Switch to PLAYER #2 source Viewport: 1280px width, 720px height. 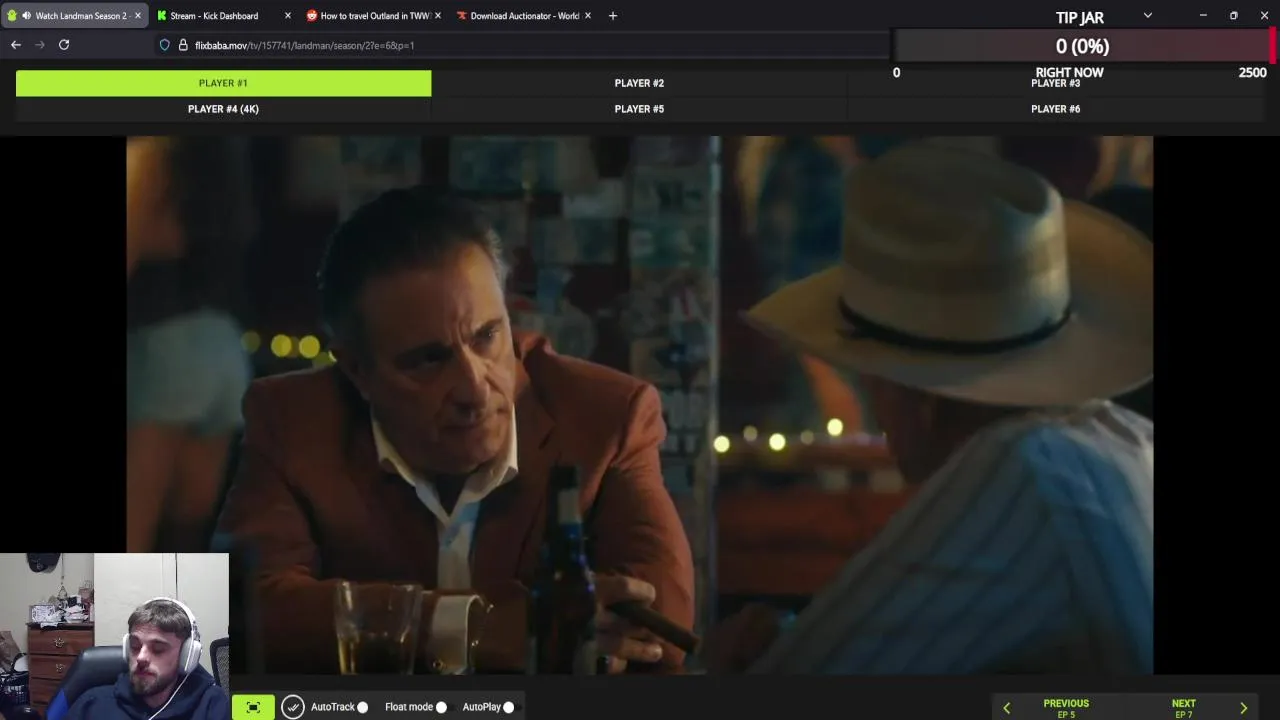pos(639,83)
